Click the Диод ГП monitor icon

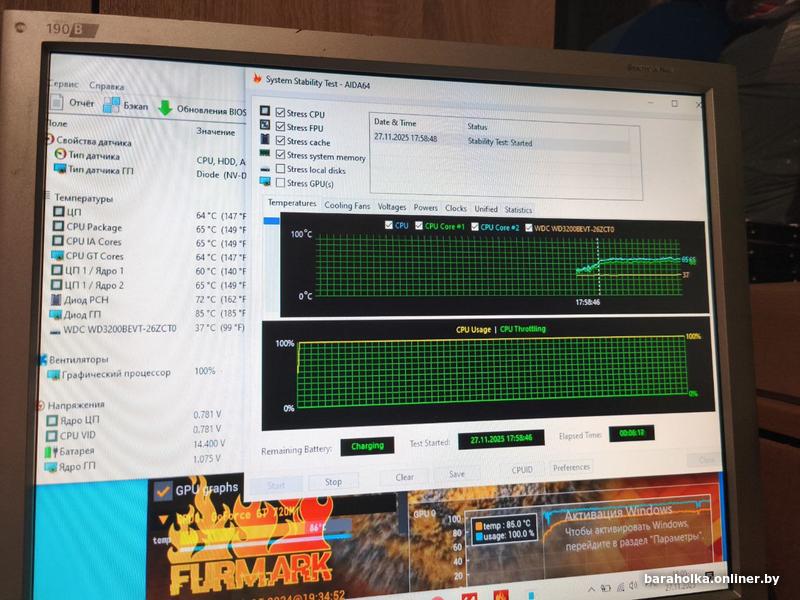click(55, 314)
